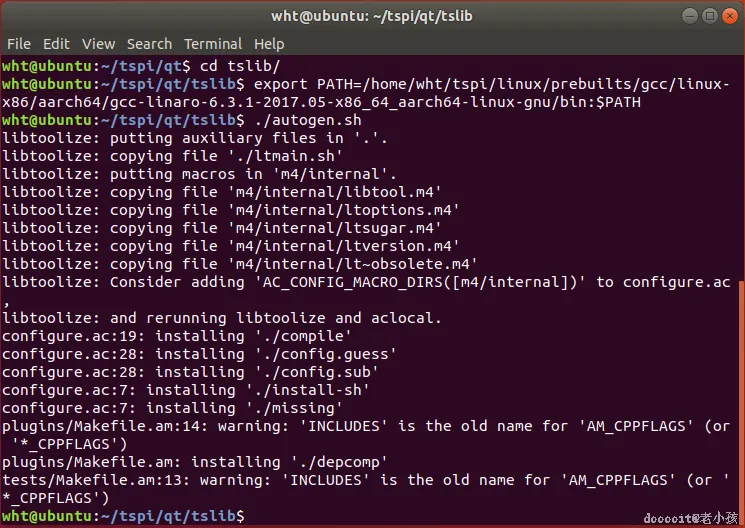
Task: Click the 'cd tslib/' command text
Action: coord(227,66)
